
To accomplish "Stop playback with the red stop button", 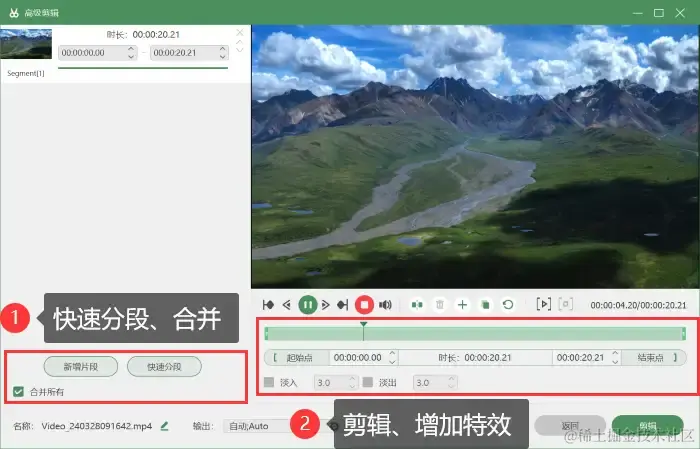I will coord(364,305).
